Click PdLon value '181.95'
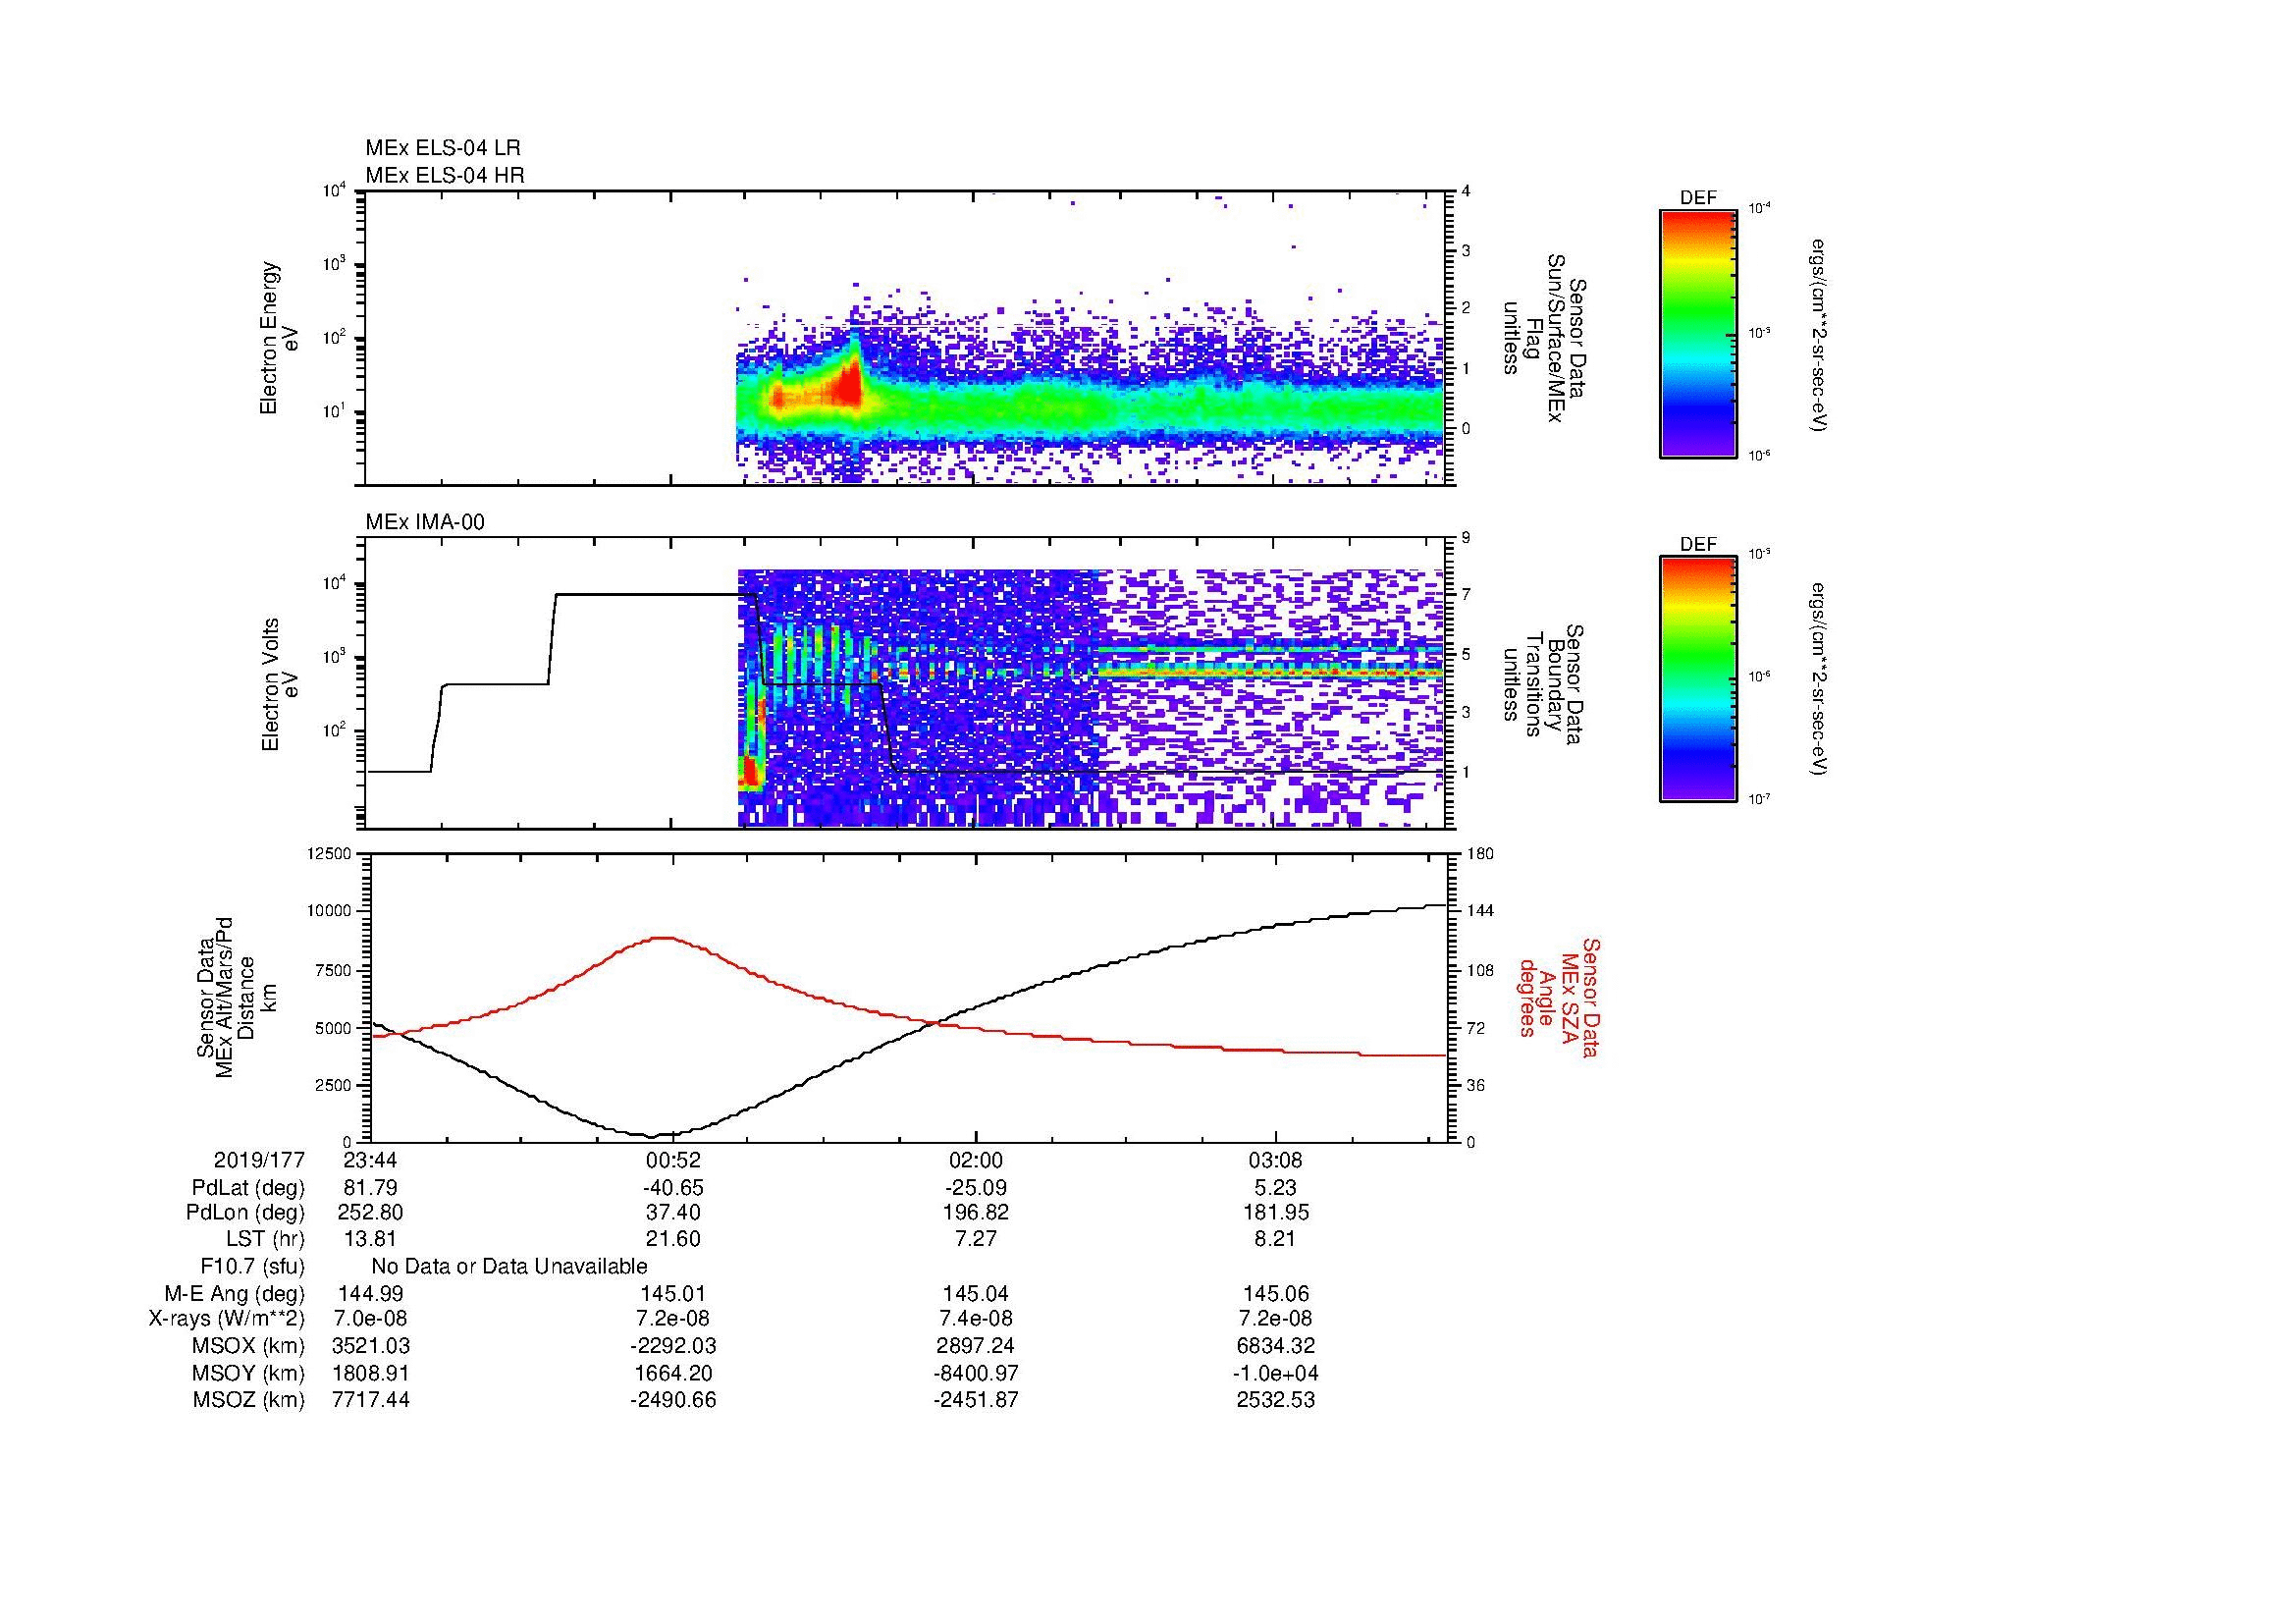 1276,1213
